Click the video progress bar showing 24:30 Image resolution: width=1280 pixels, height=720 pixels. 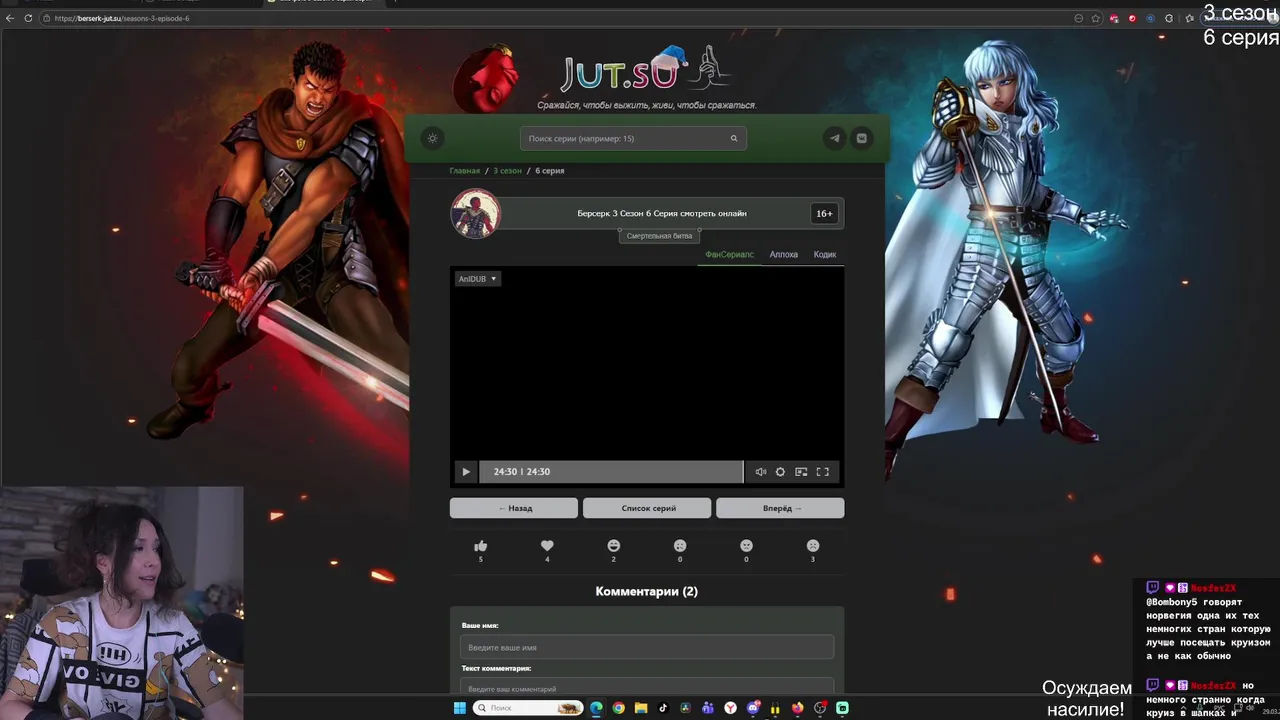pyautogui.click(x=611, y=472)
